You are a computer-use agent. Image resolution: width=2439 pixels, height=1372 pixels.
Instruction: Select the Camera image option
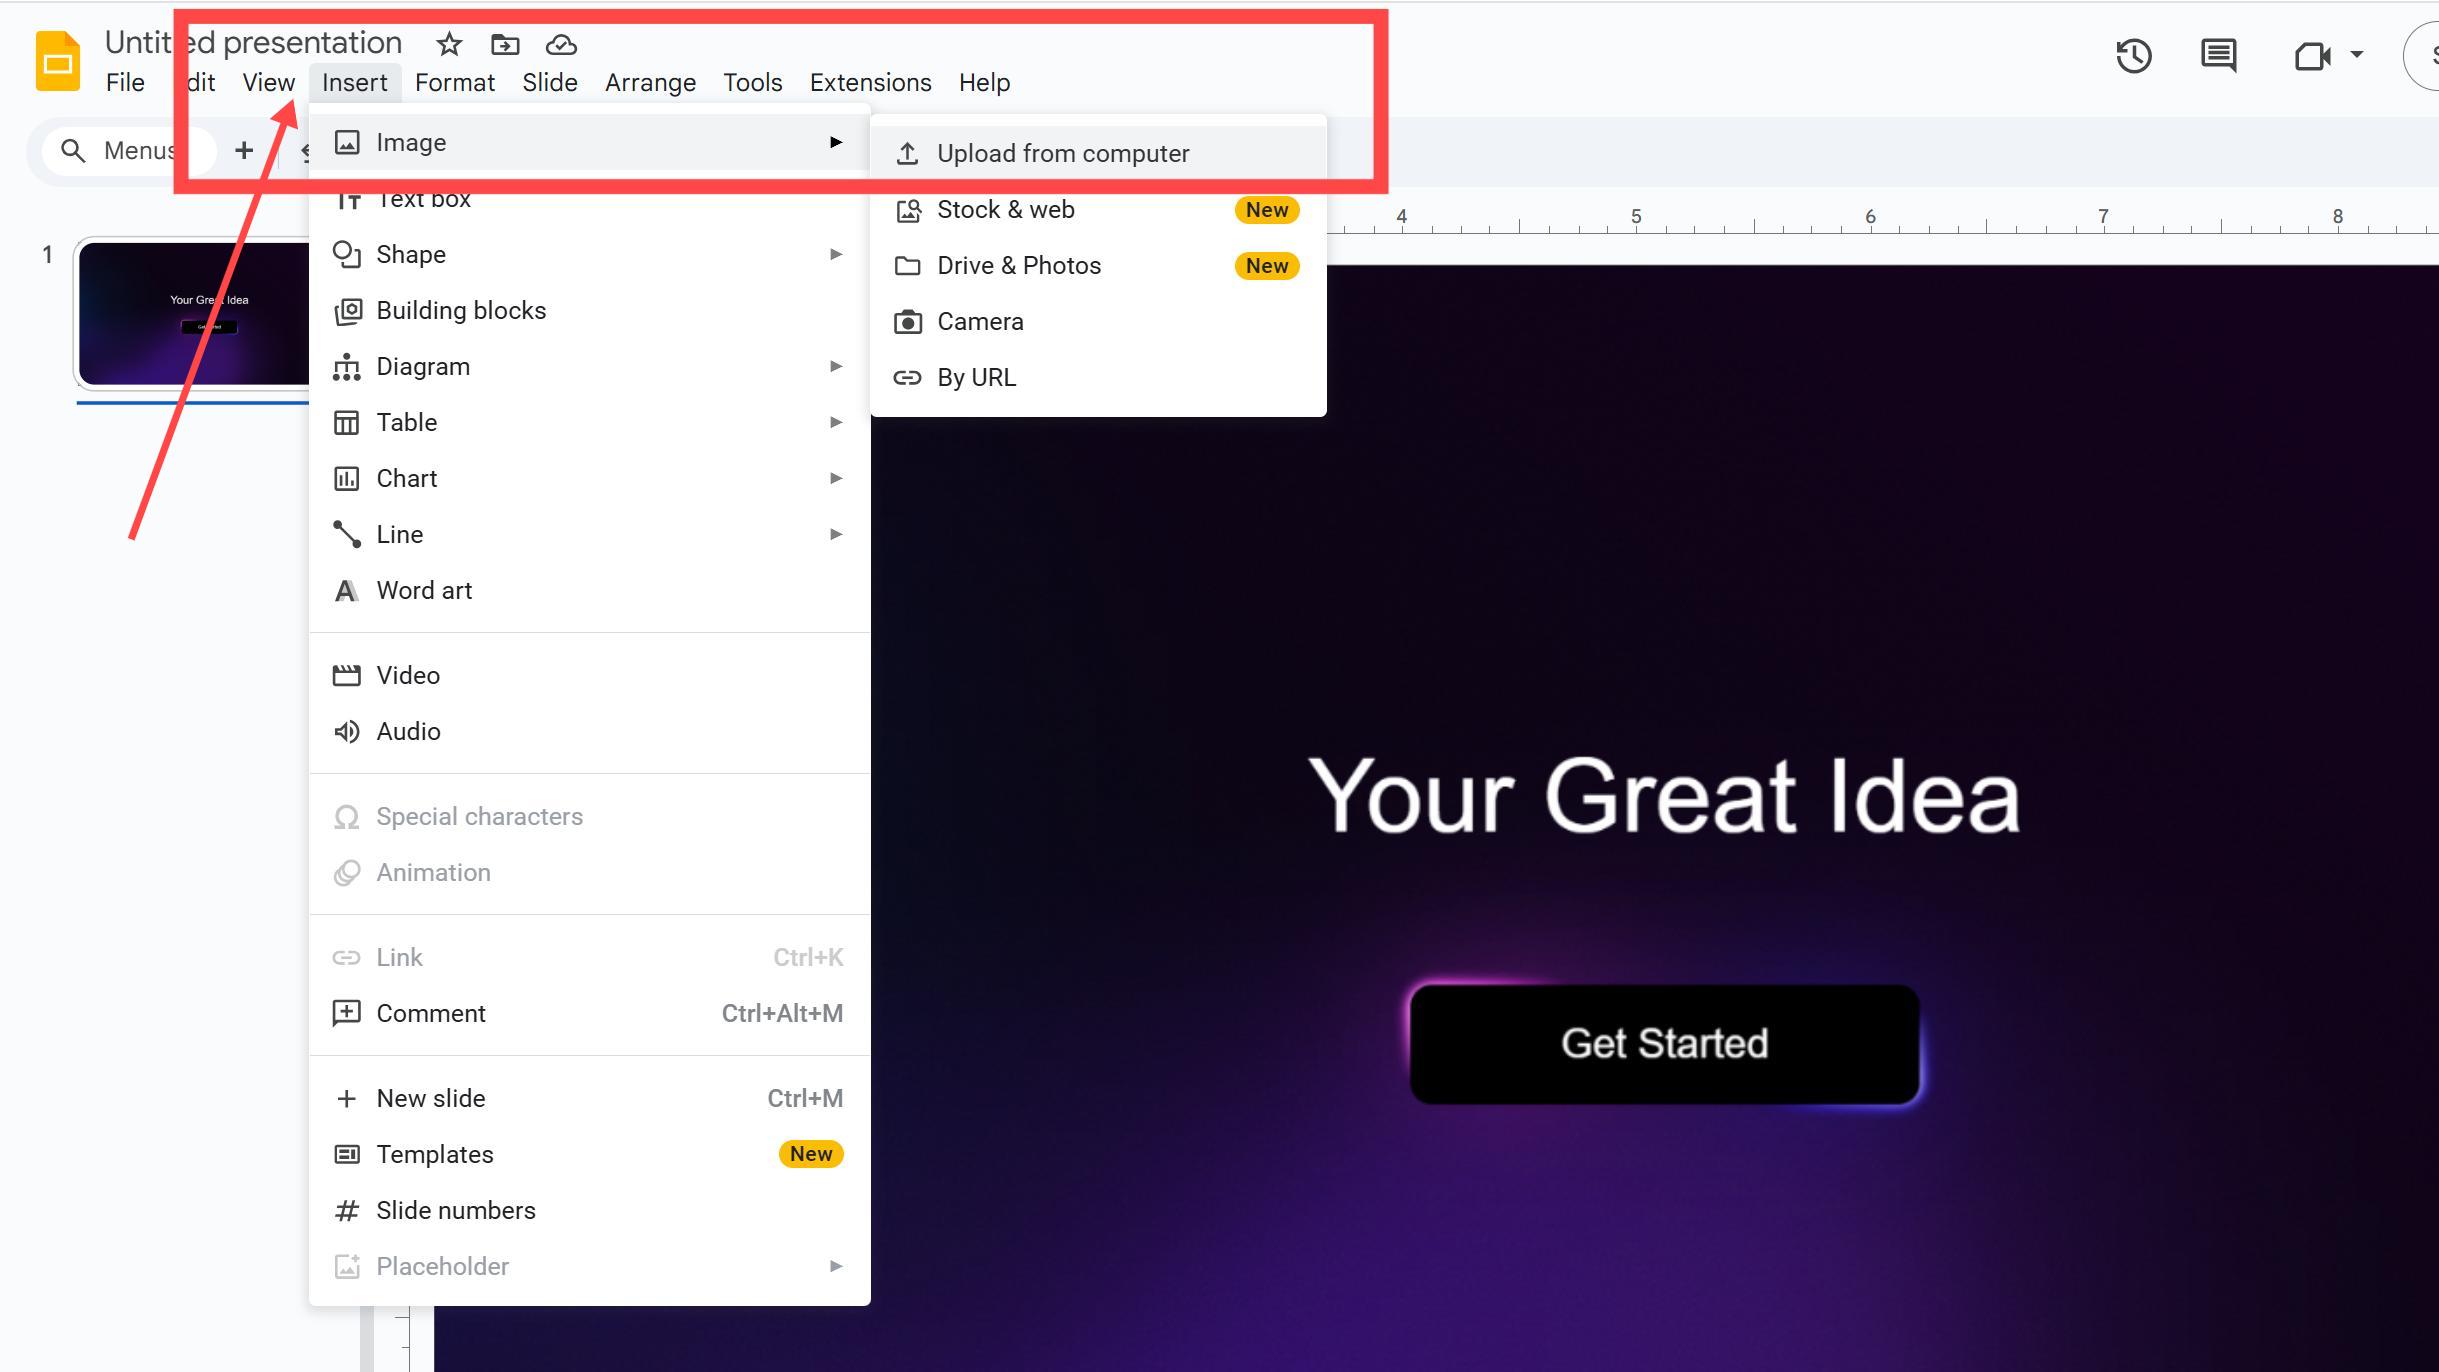(1098, 321)
